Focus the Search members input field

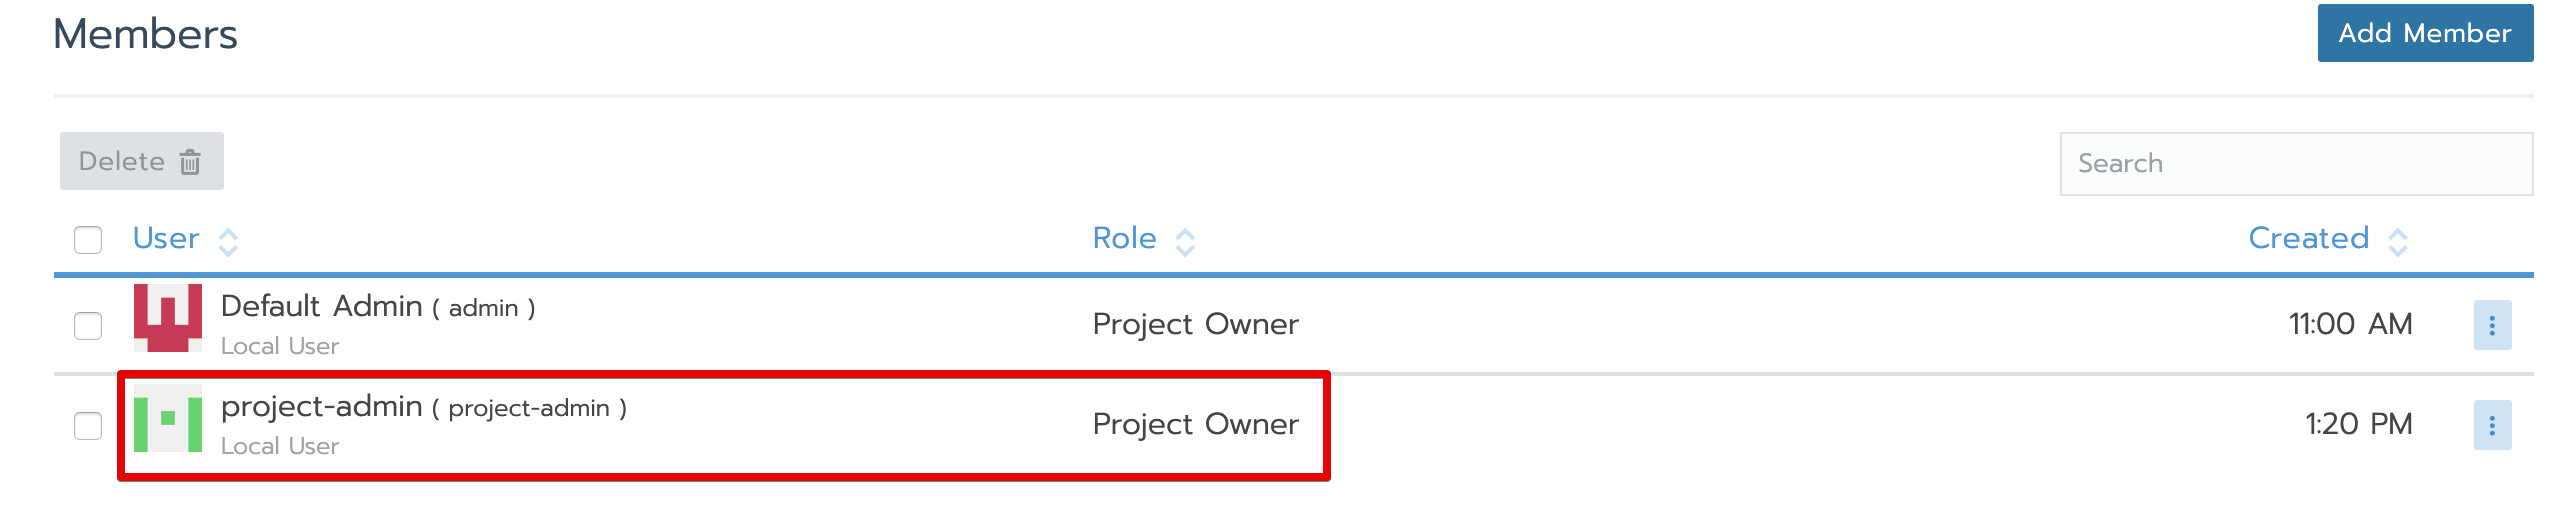click(2295, 164)
